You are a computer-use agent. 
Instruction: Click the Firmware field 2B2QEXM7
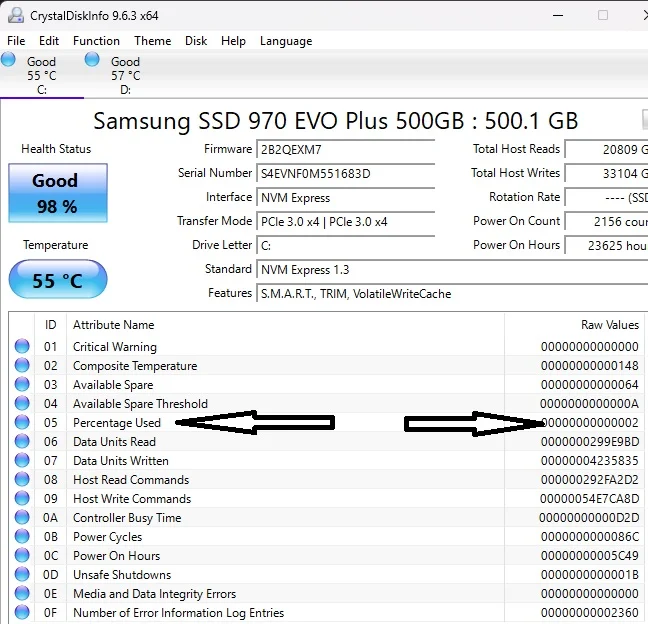tap(345, 150)
